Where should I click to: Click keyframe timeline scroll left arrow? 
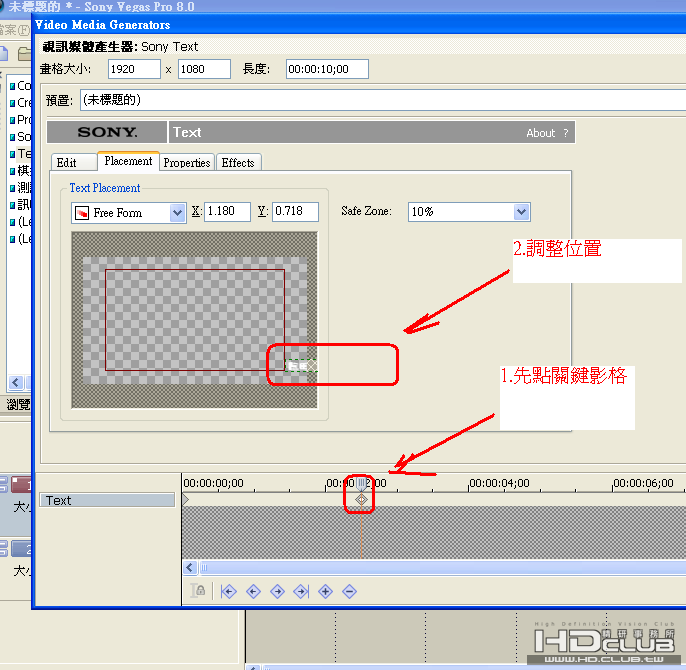click(x=189, y=568)
